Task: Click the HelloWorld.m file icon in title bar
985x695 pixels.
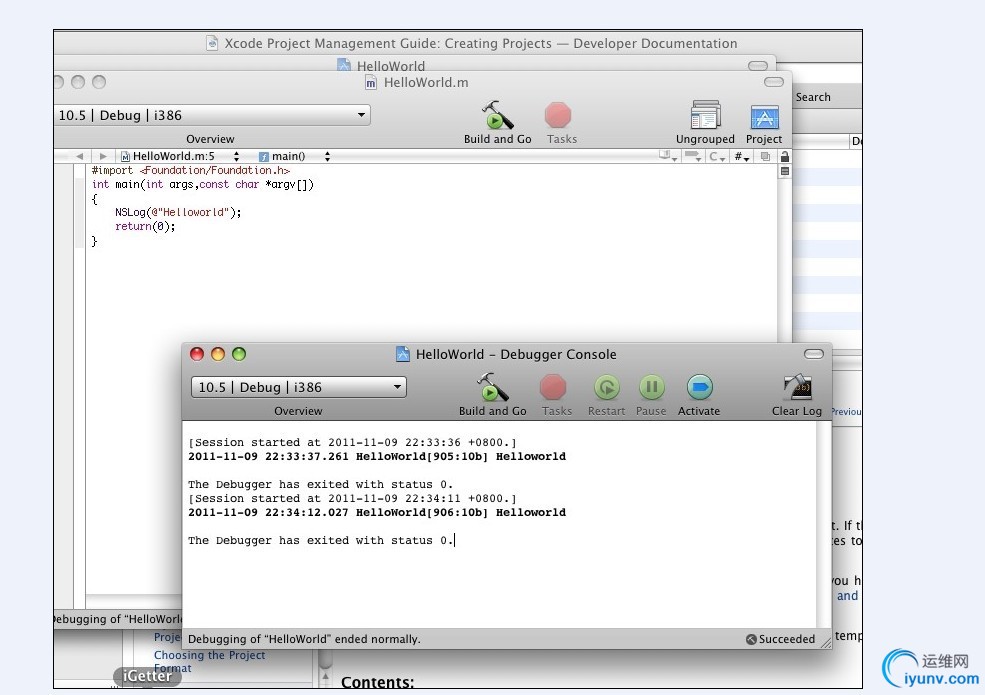Action: (371, 82)
